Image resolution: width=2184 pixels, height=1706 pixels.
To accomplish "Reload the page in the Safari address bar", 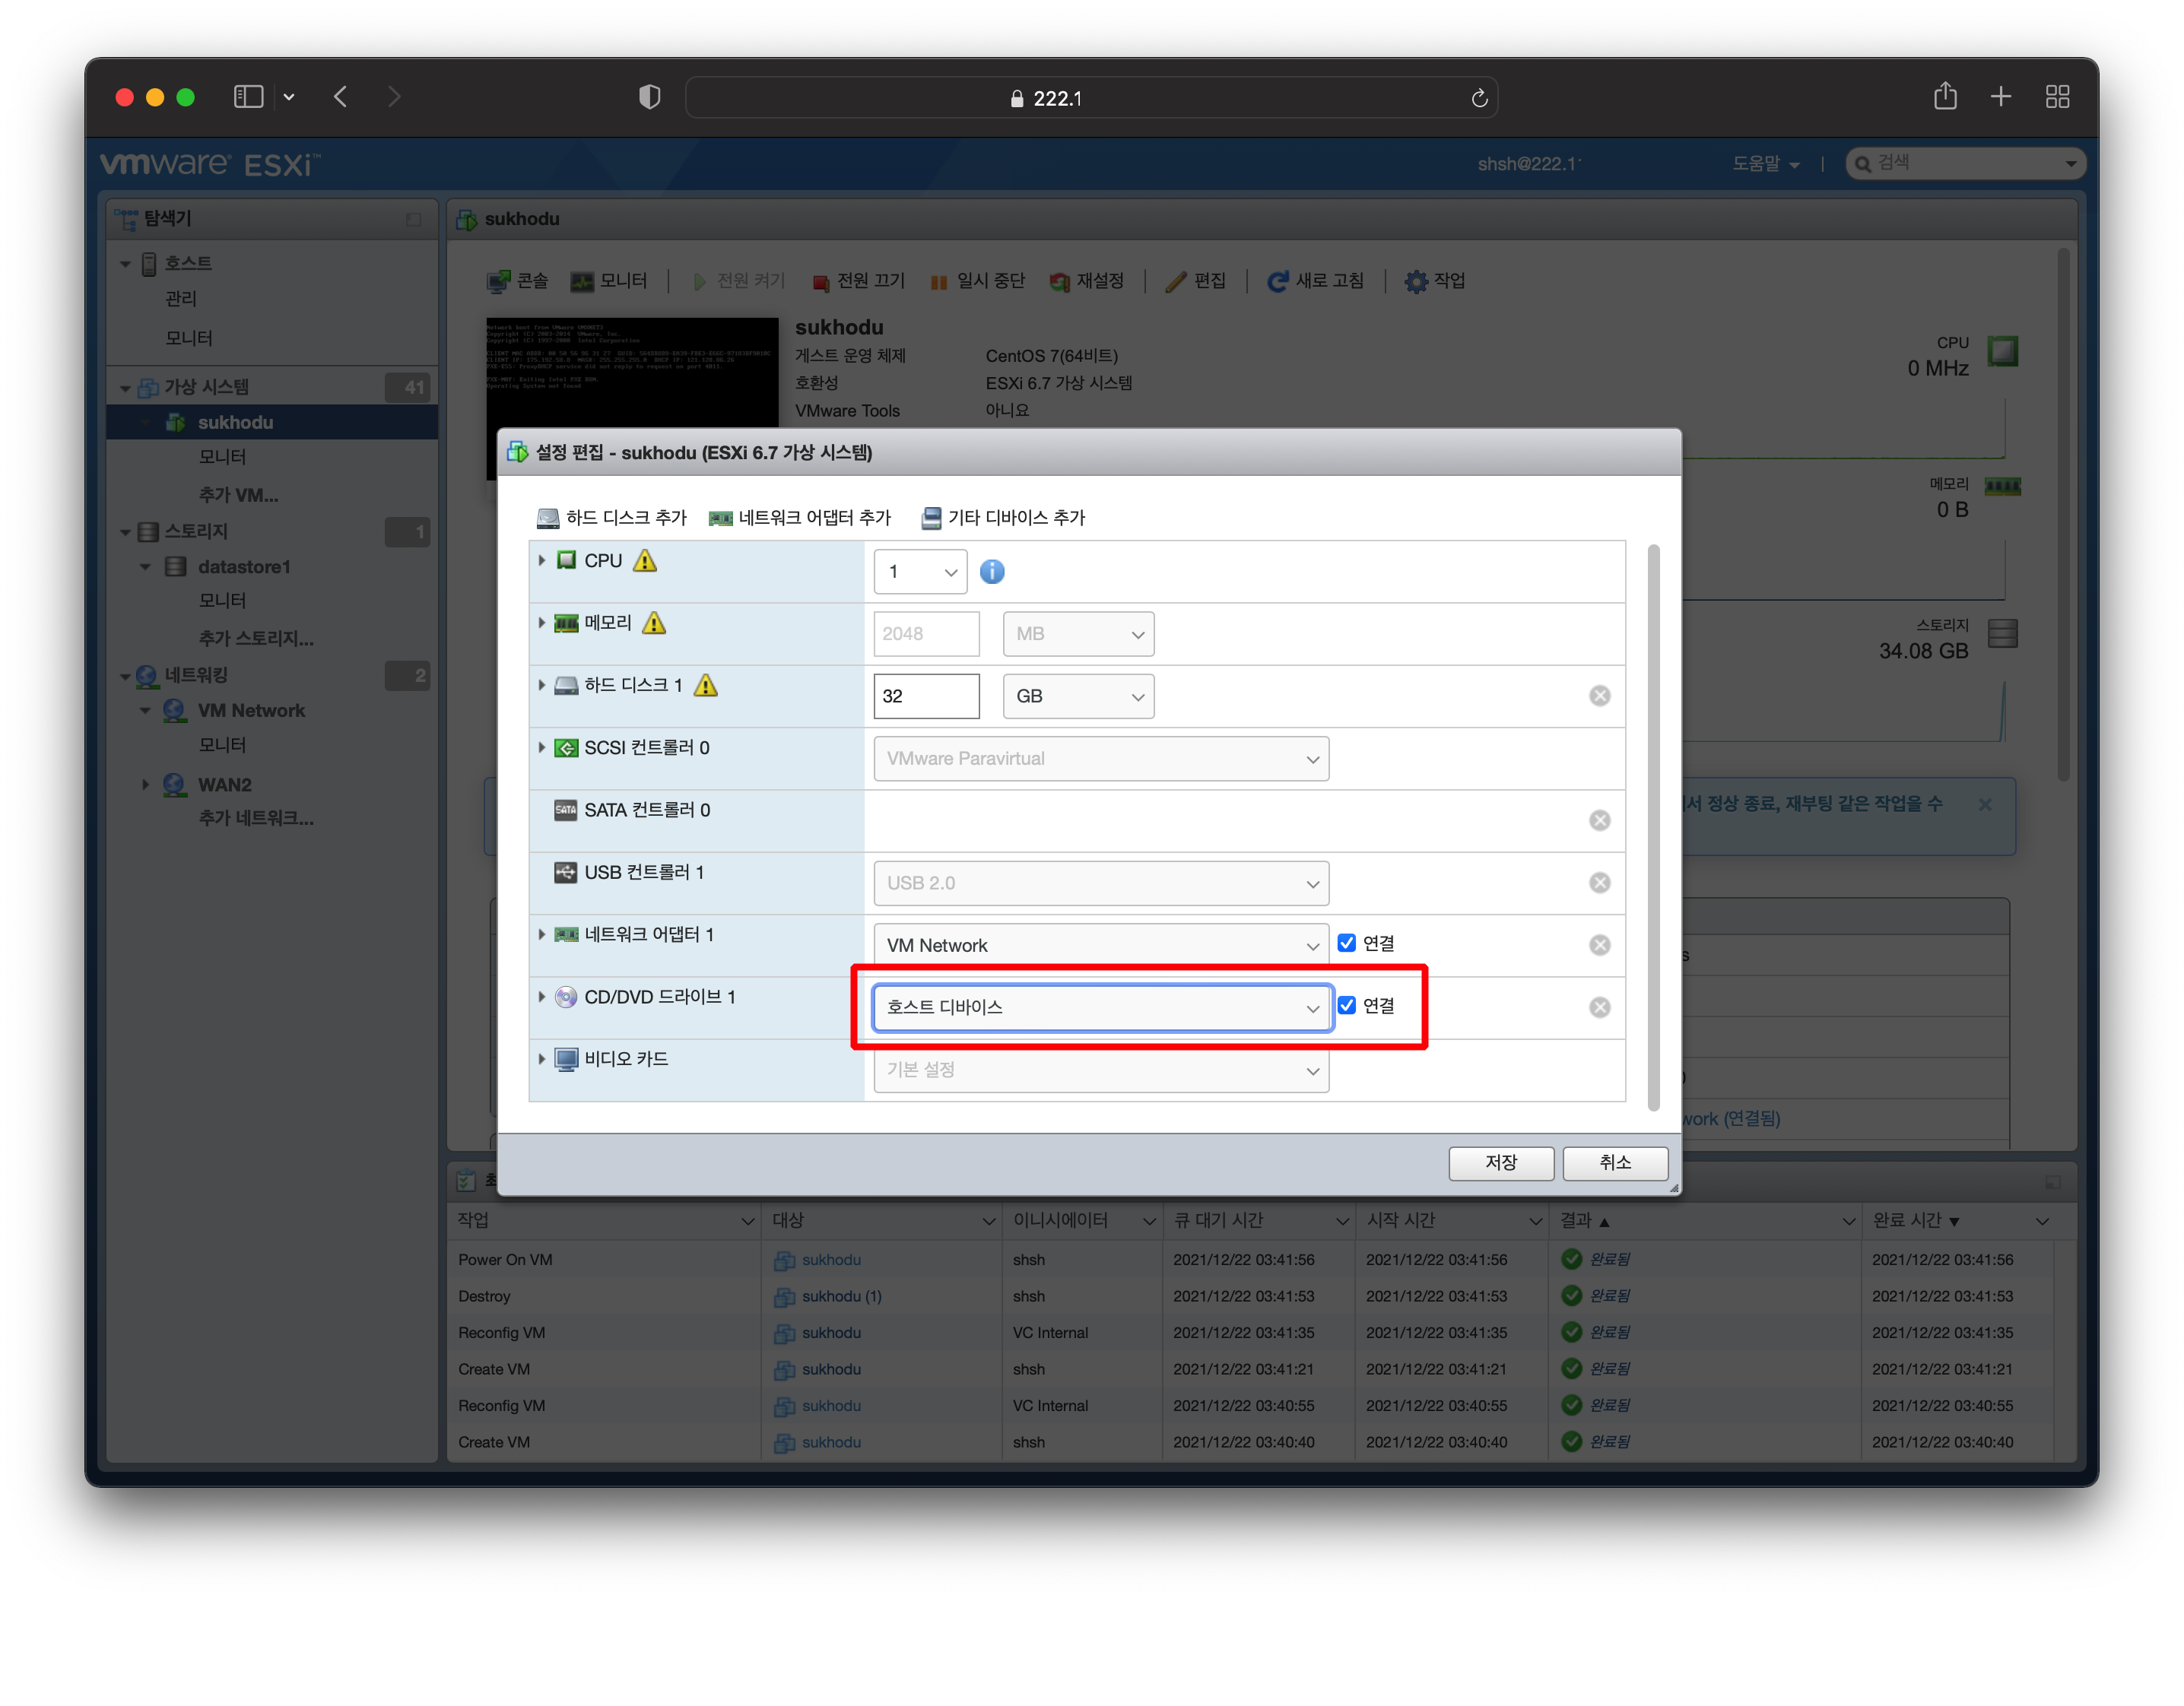I will (x=1479, y=98).
